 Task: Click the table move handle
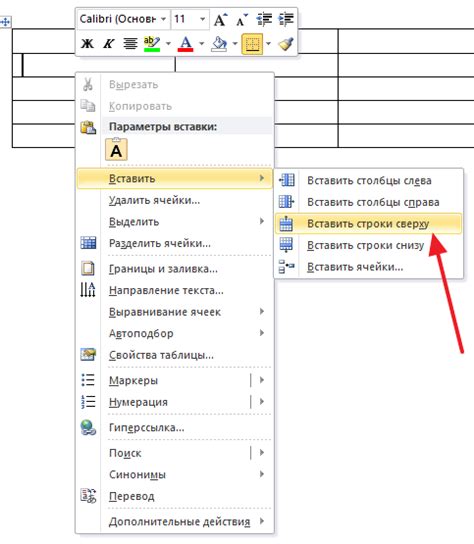pos(5,22)
